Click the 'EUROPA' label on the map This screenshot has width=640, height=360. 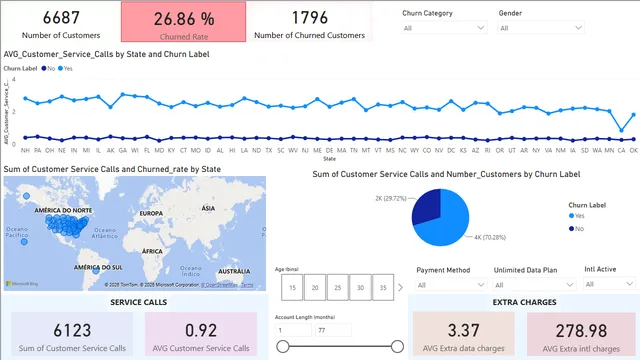pyautogui.click(x=151, y=213)
